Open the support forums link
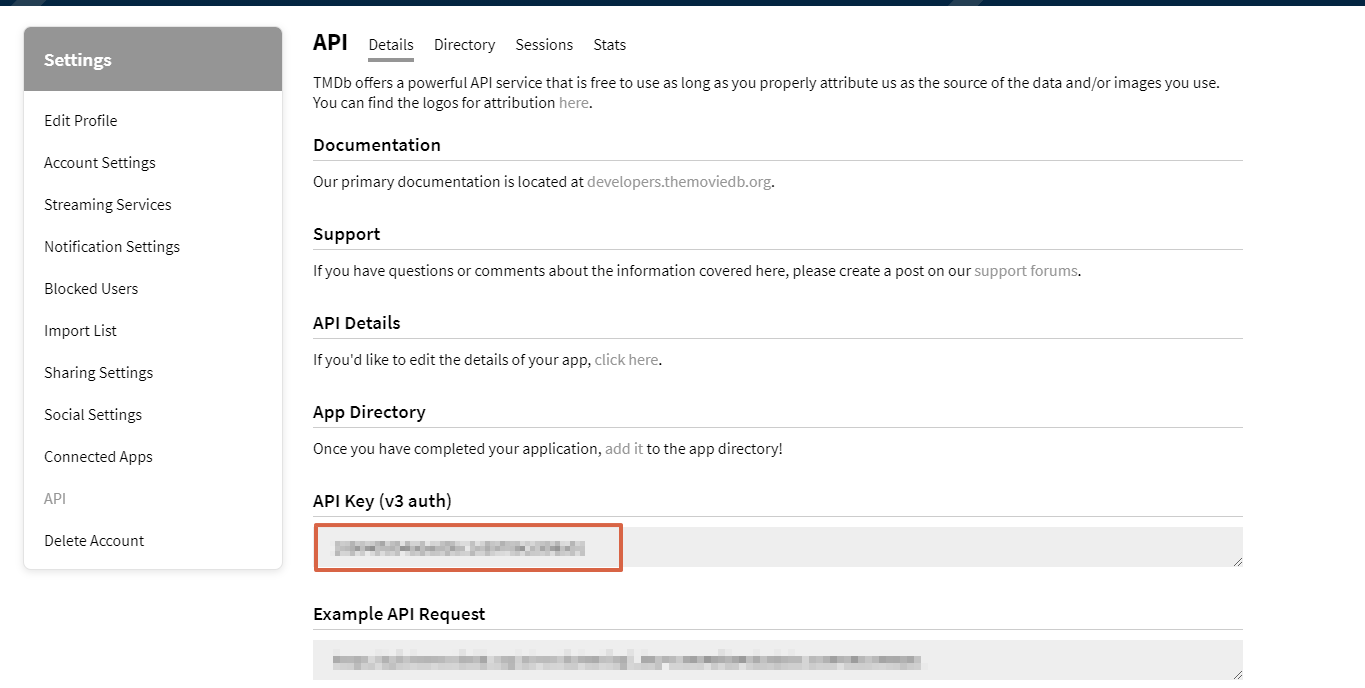 (x=1025, y=270)
